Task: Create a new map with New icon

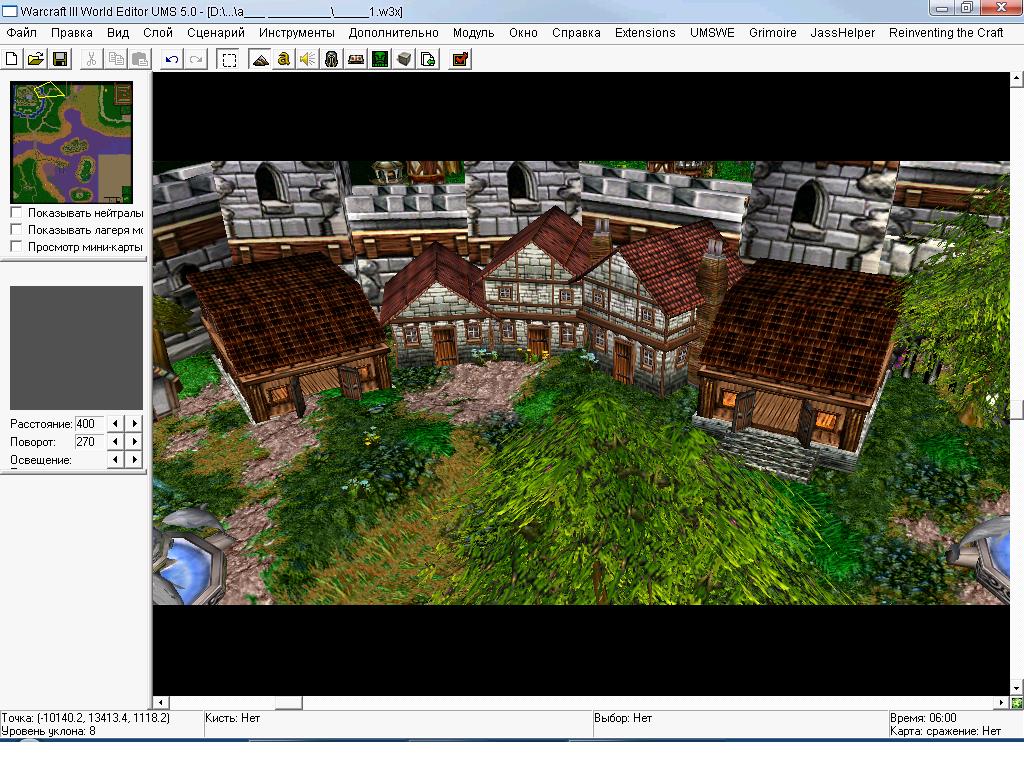Action: pos(12,59)
